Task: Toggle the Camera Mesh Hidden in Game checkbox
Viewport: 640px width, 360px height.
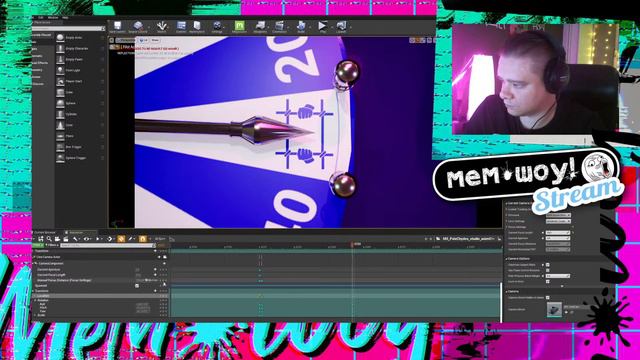Action: [x=548, y=298]
